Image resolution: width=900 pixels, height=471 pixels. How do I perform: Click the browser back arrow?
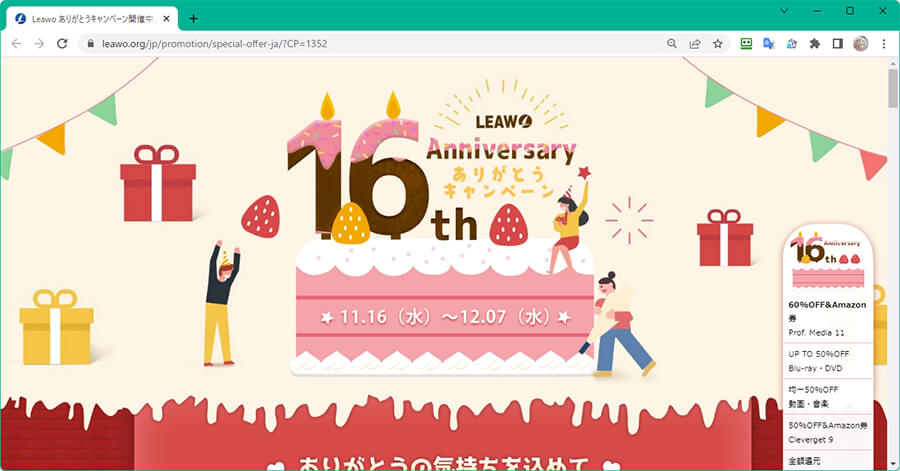coord(16,44)
